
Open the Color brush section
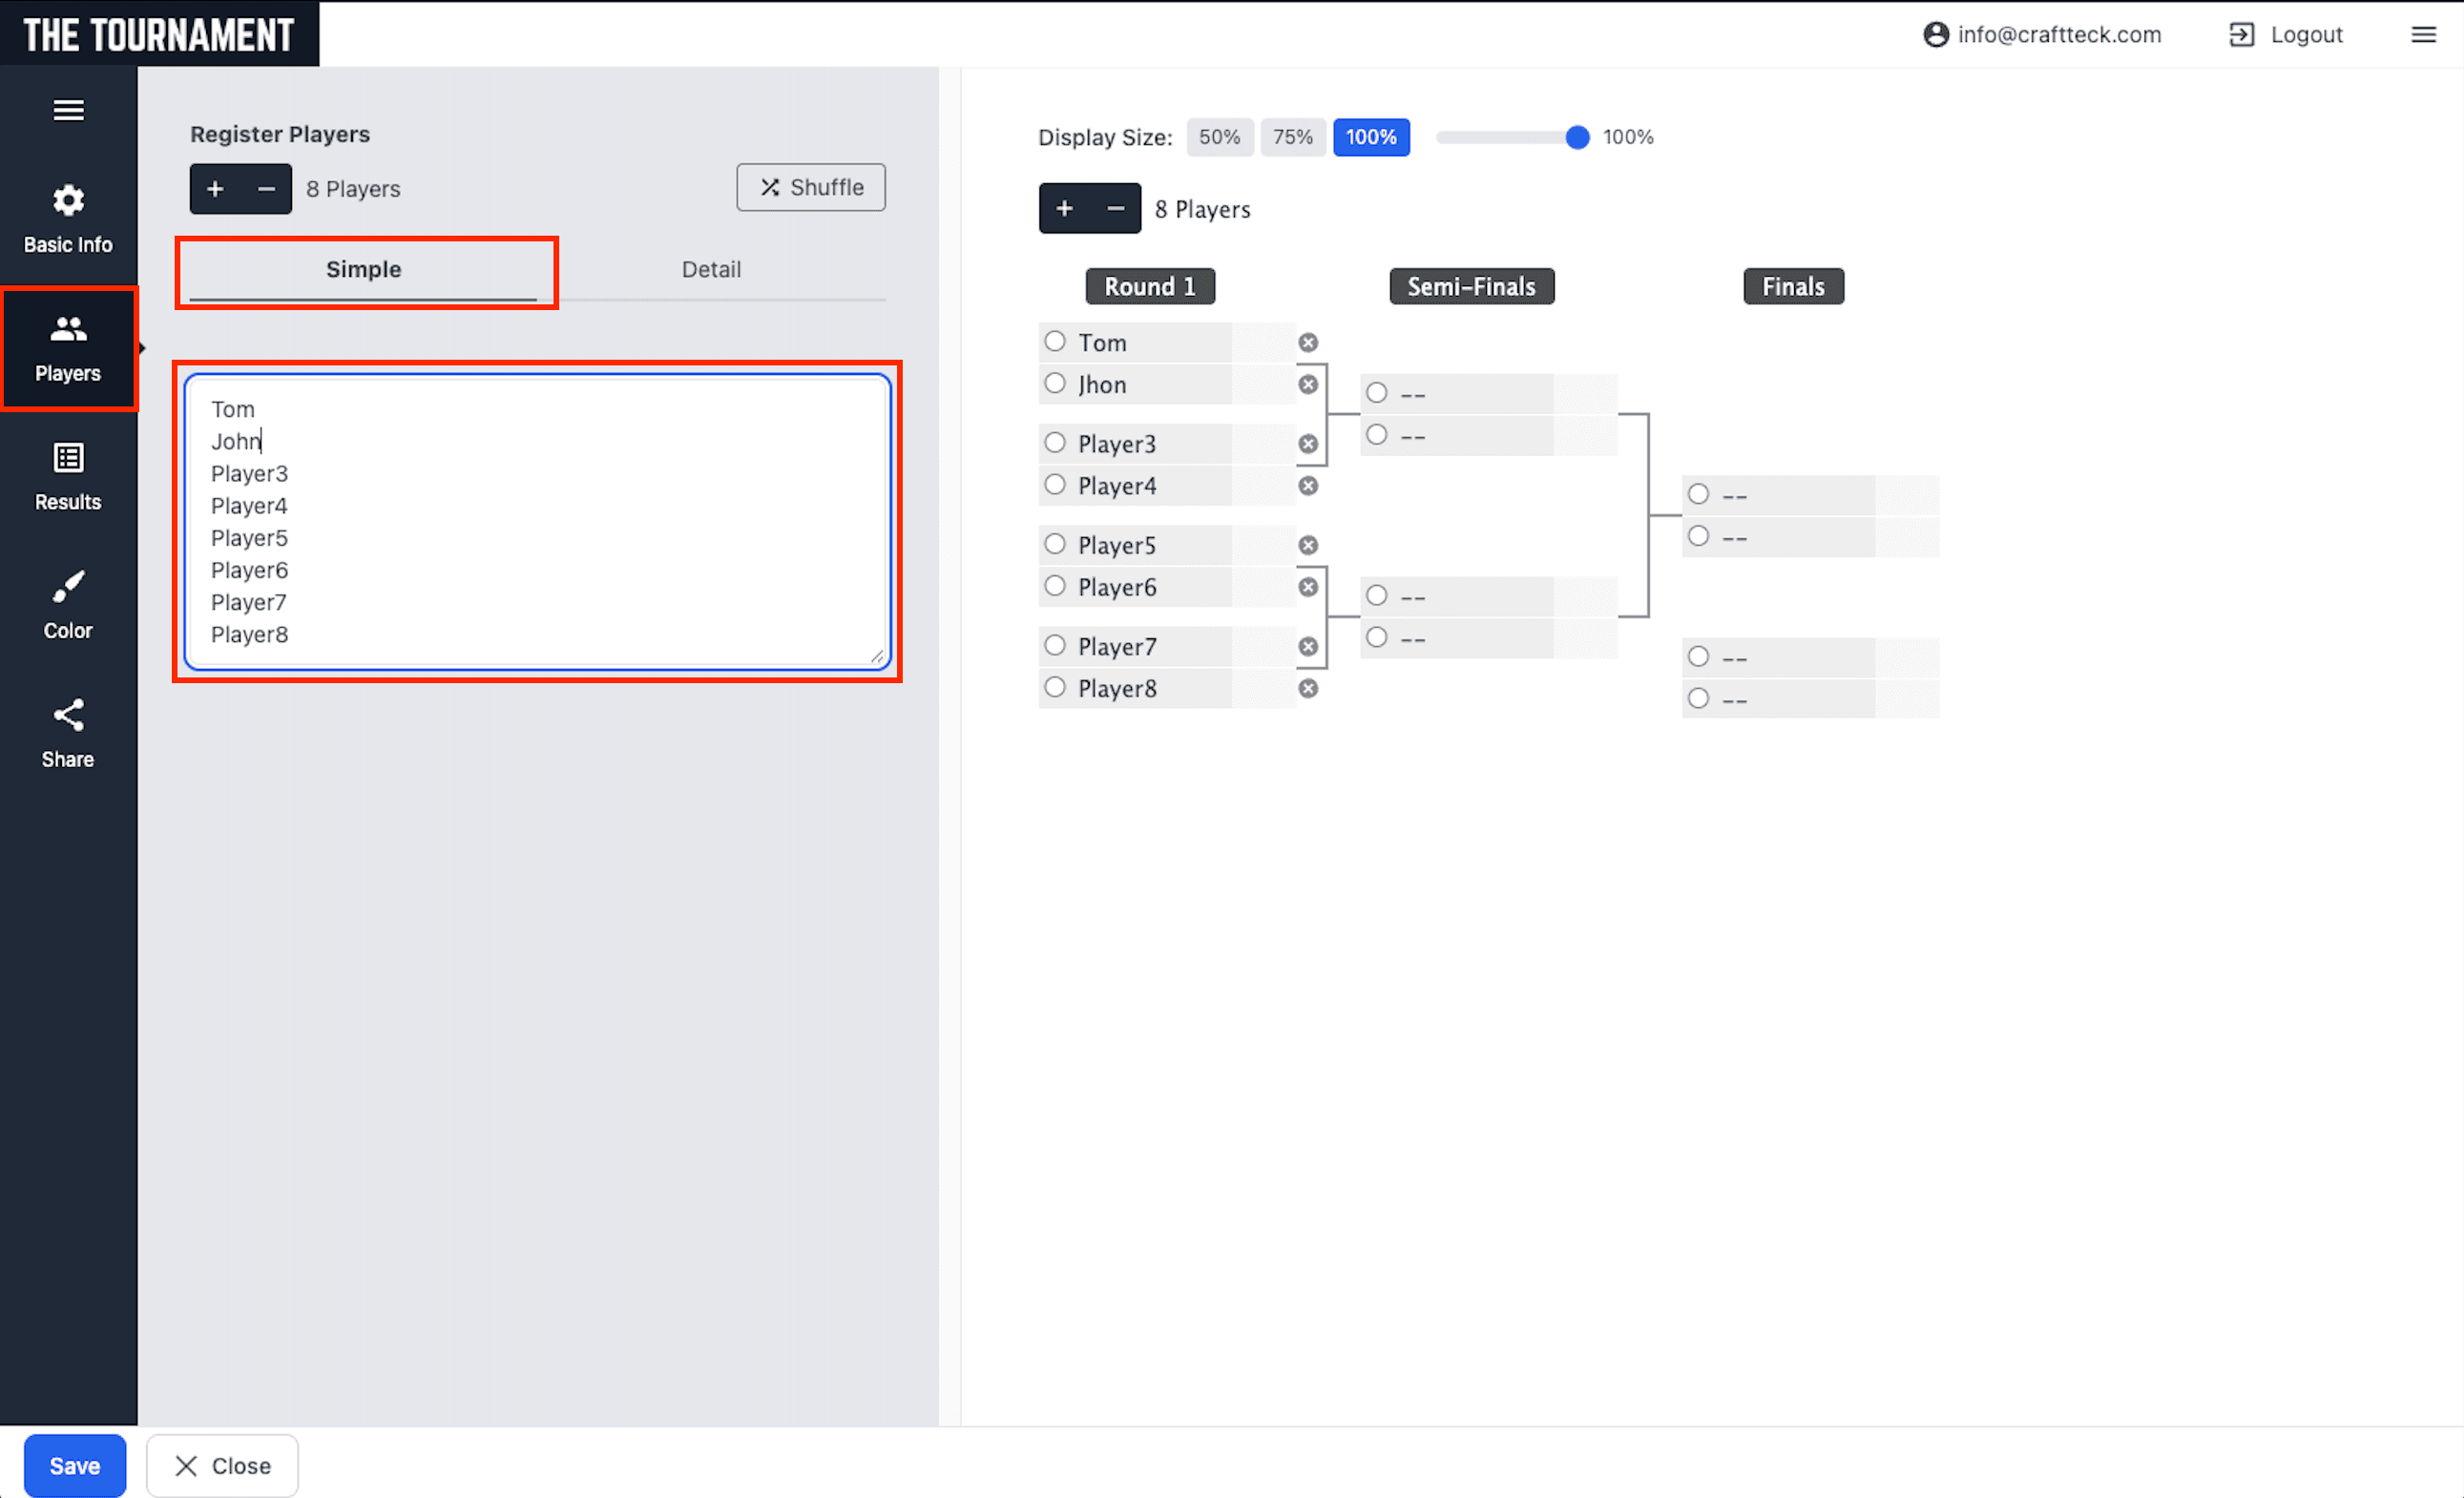pyautogui.click(x=68, y=605)
